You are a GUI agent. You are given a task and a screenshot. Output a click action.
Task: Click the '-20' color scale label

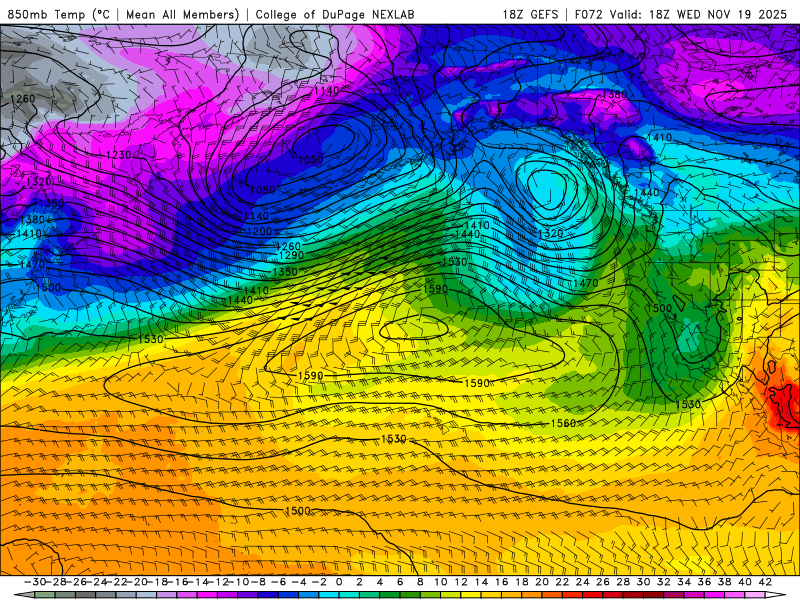click(137, 582)
